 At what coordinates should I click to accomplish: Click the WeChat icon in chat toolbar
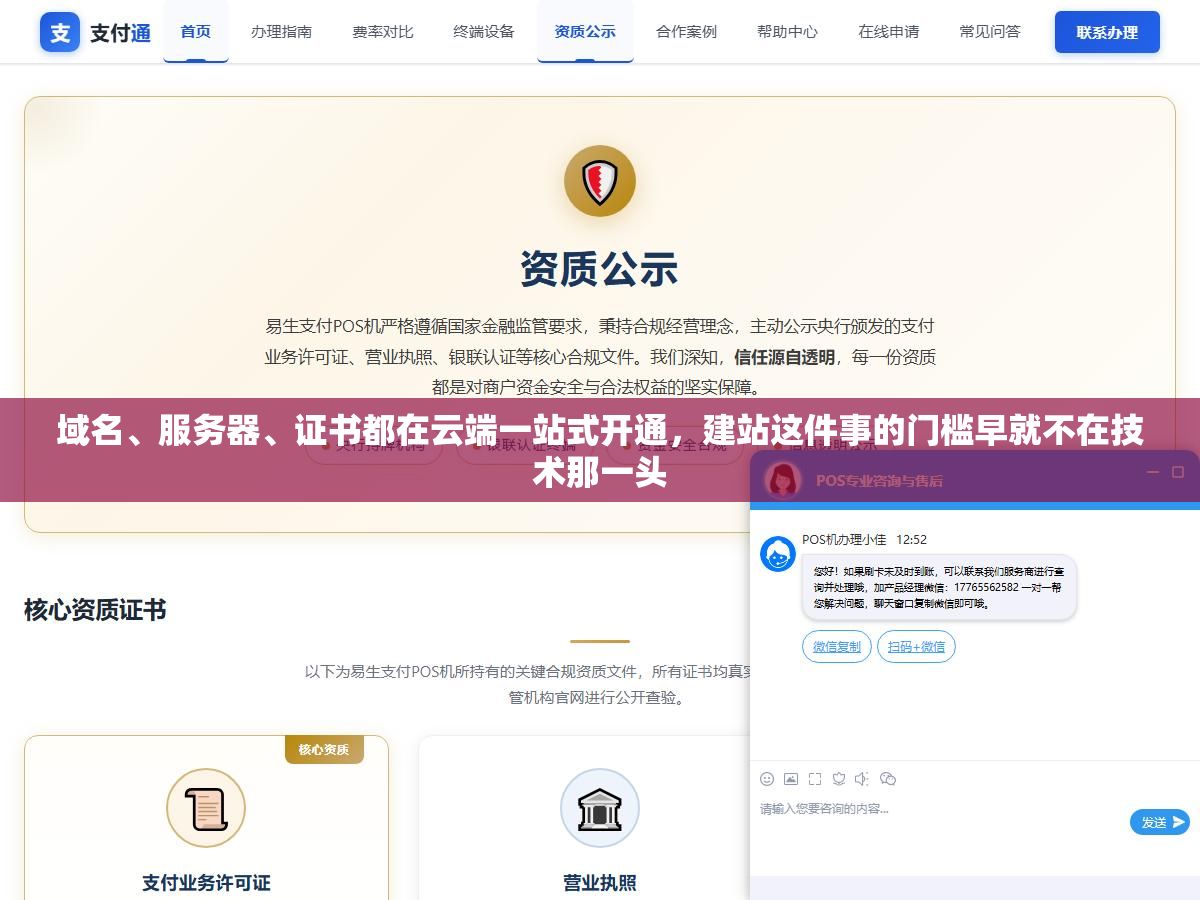[x=888, y=779]
